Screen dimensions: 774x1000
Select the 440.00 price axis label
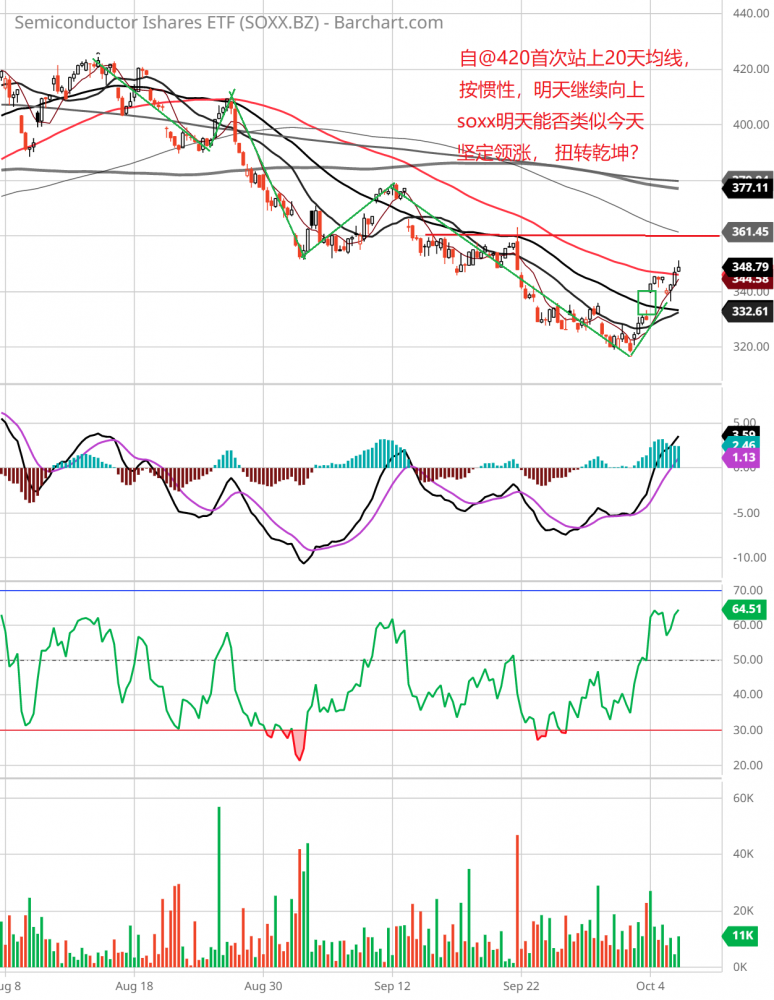(748, 14)
